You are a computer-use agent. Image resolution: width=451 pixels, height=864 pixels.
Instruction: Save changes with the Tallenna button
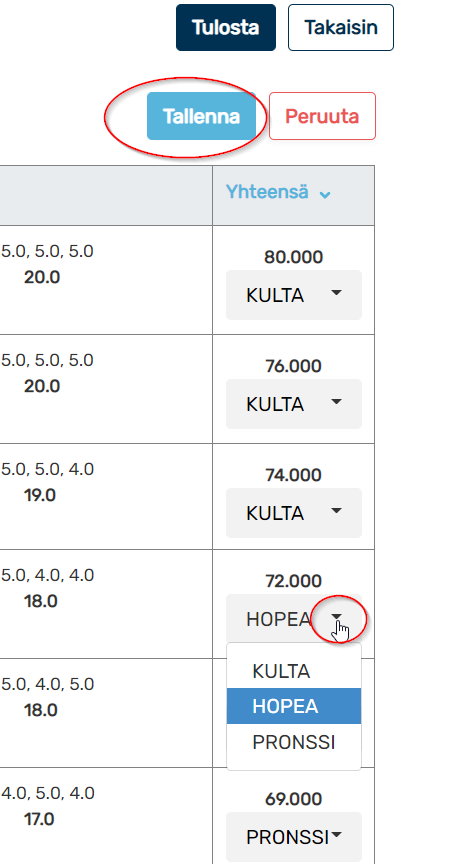point(201,116)
